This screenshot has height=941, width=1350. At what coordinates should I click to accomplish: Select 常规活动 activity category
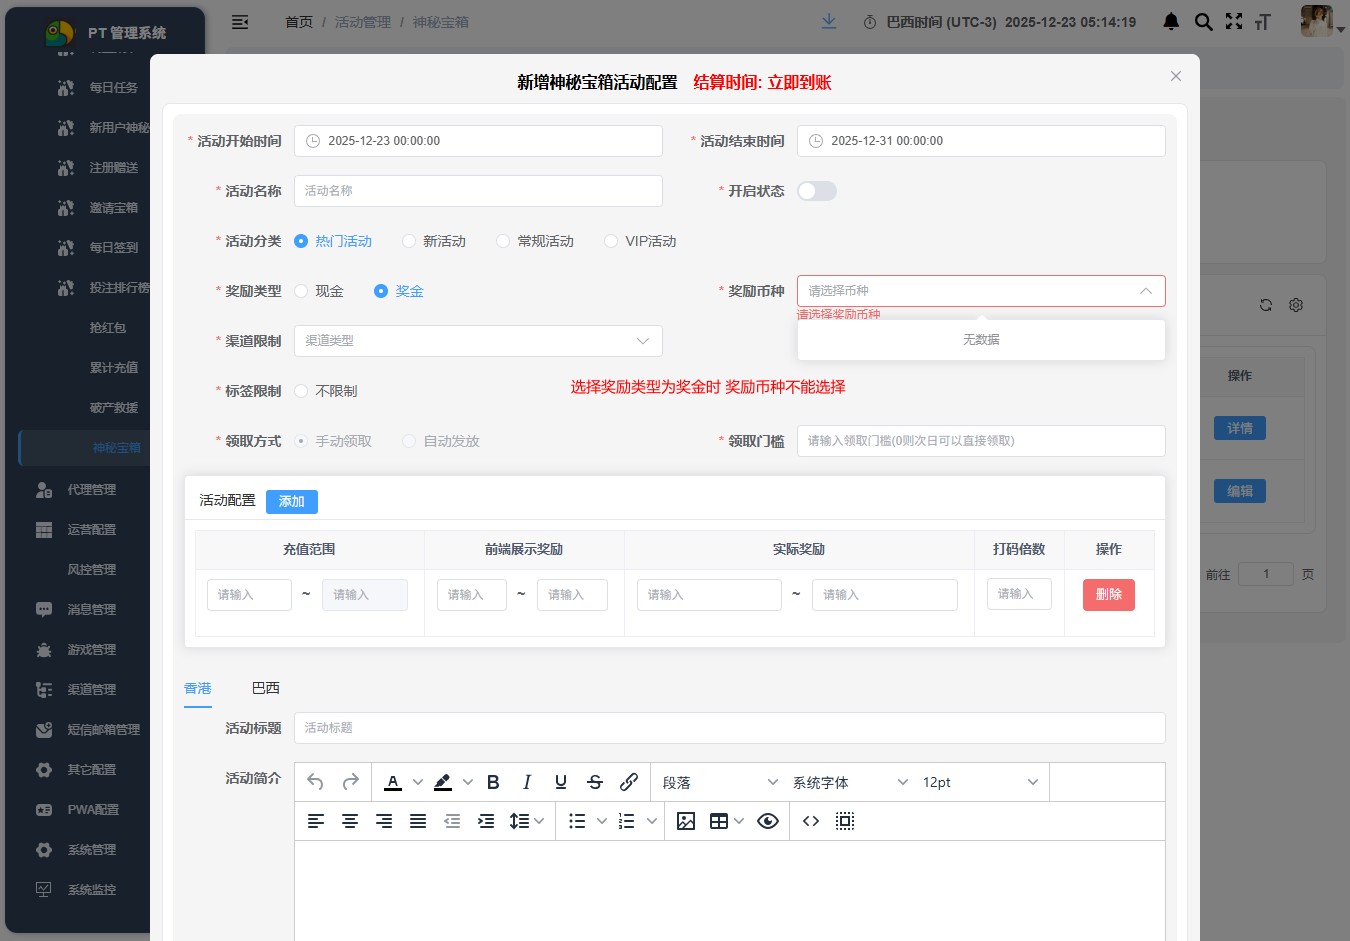coord(535,241)
